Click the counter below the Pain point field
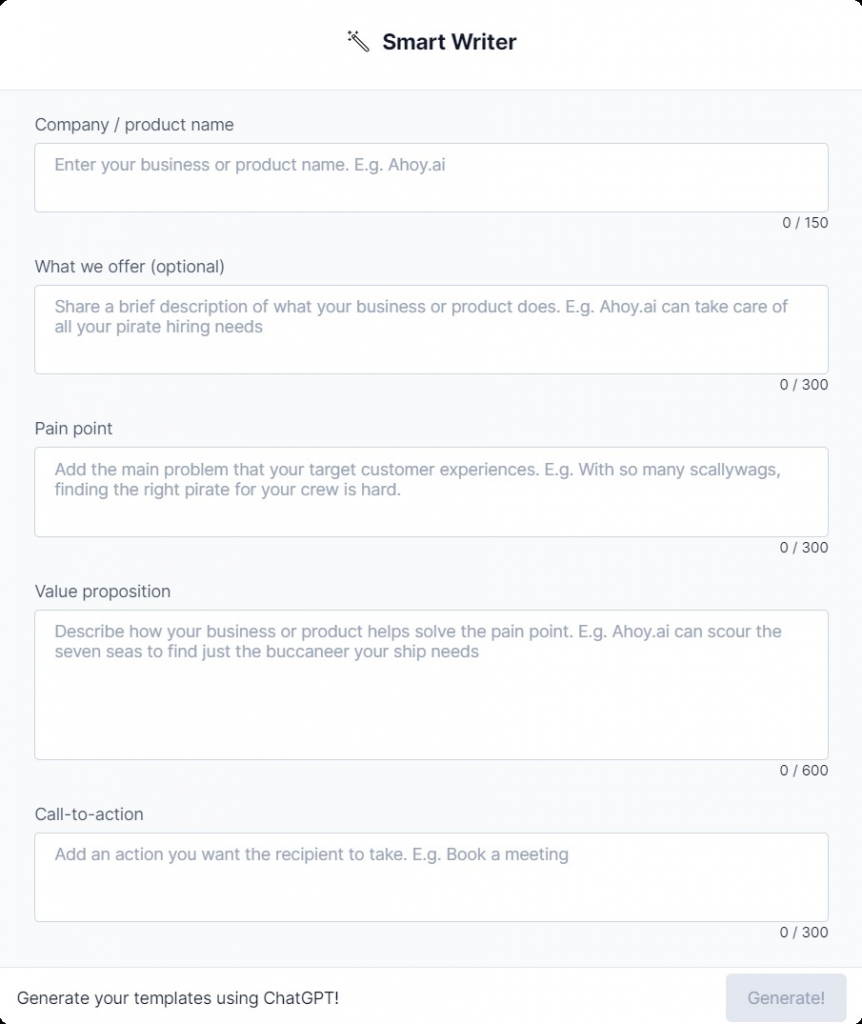Viewport: 862px width, 1024px height. pyautogui.click(x=804, y=547)
